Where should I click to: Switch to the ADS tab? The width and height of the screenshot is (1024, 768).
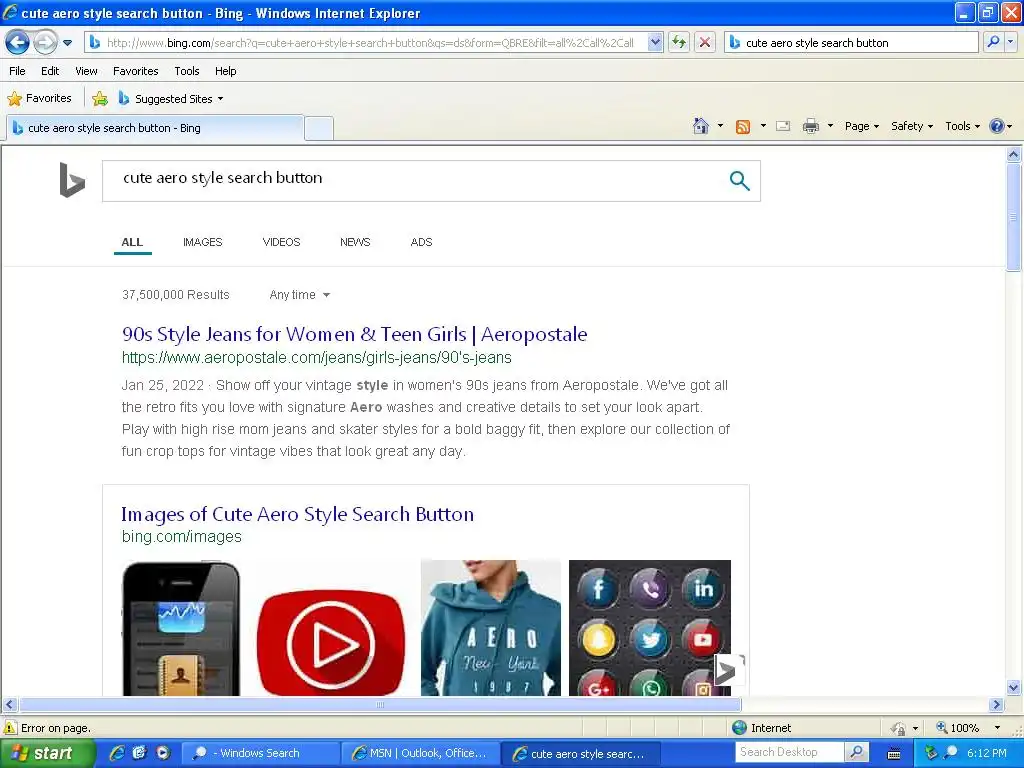(421, 242)
